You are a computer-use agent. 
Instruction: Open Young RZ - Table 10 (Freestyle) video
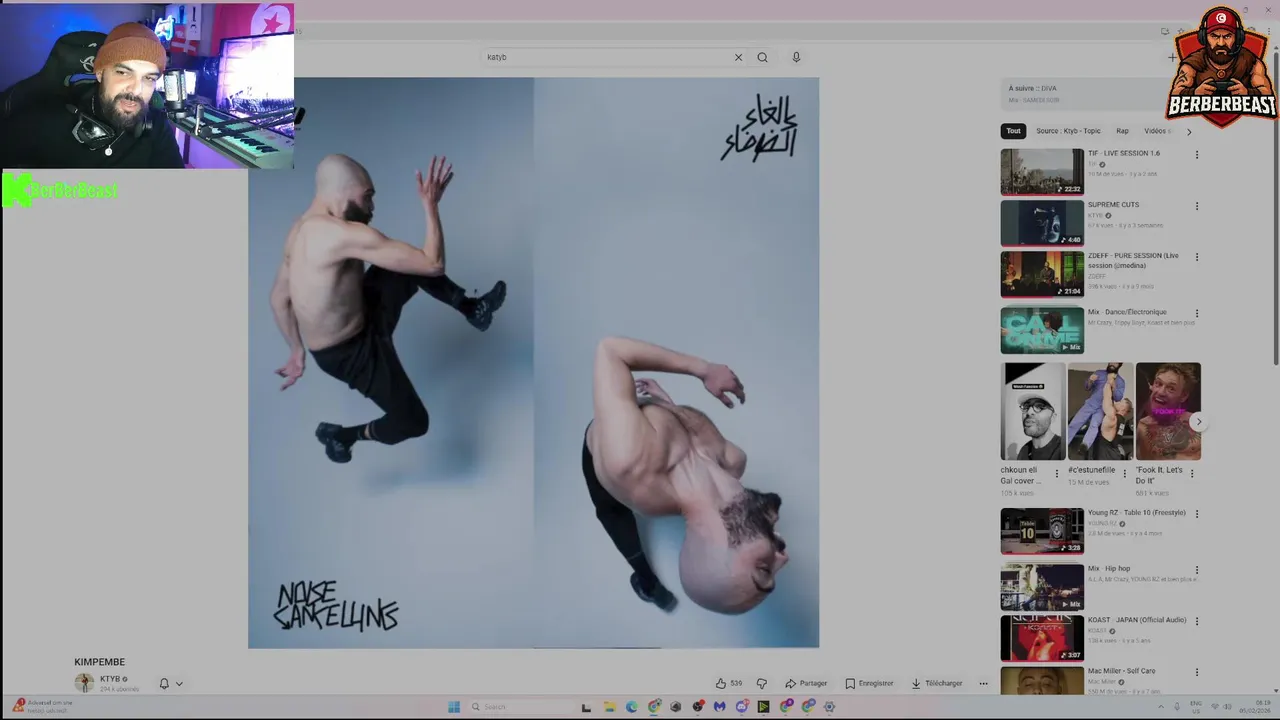1042,531
